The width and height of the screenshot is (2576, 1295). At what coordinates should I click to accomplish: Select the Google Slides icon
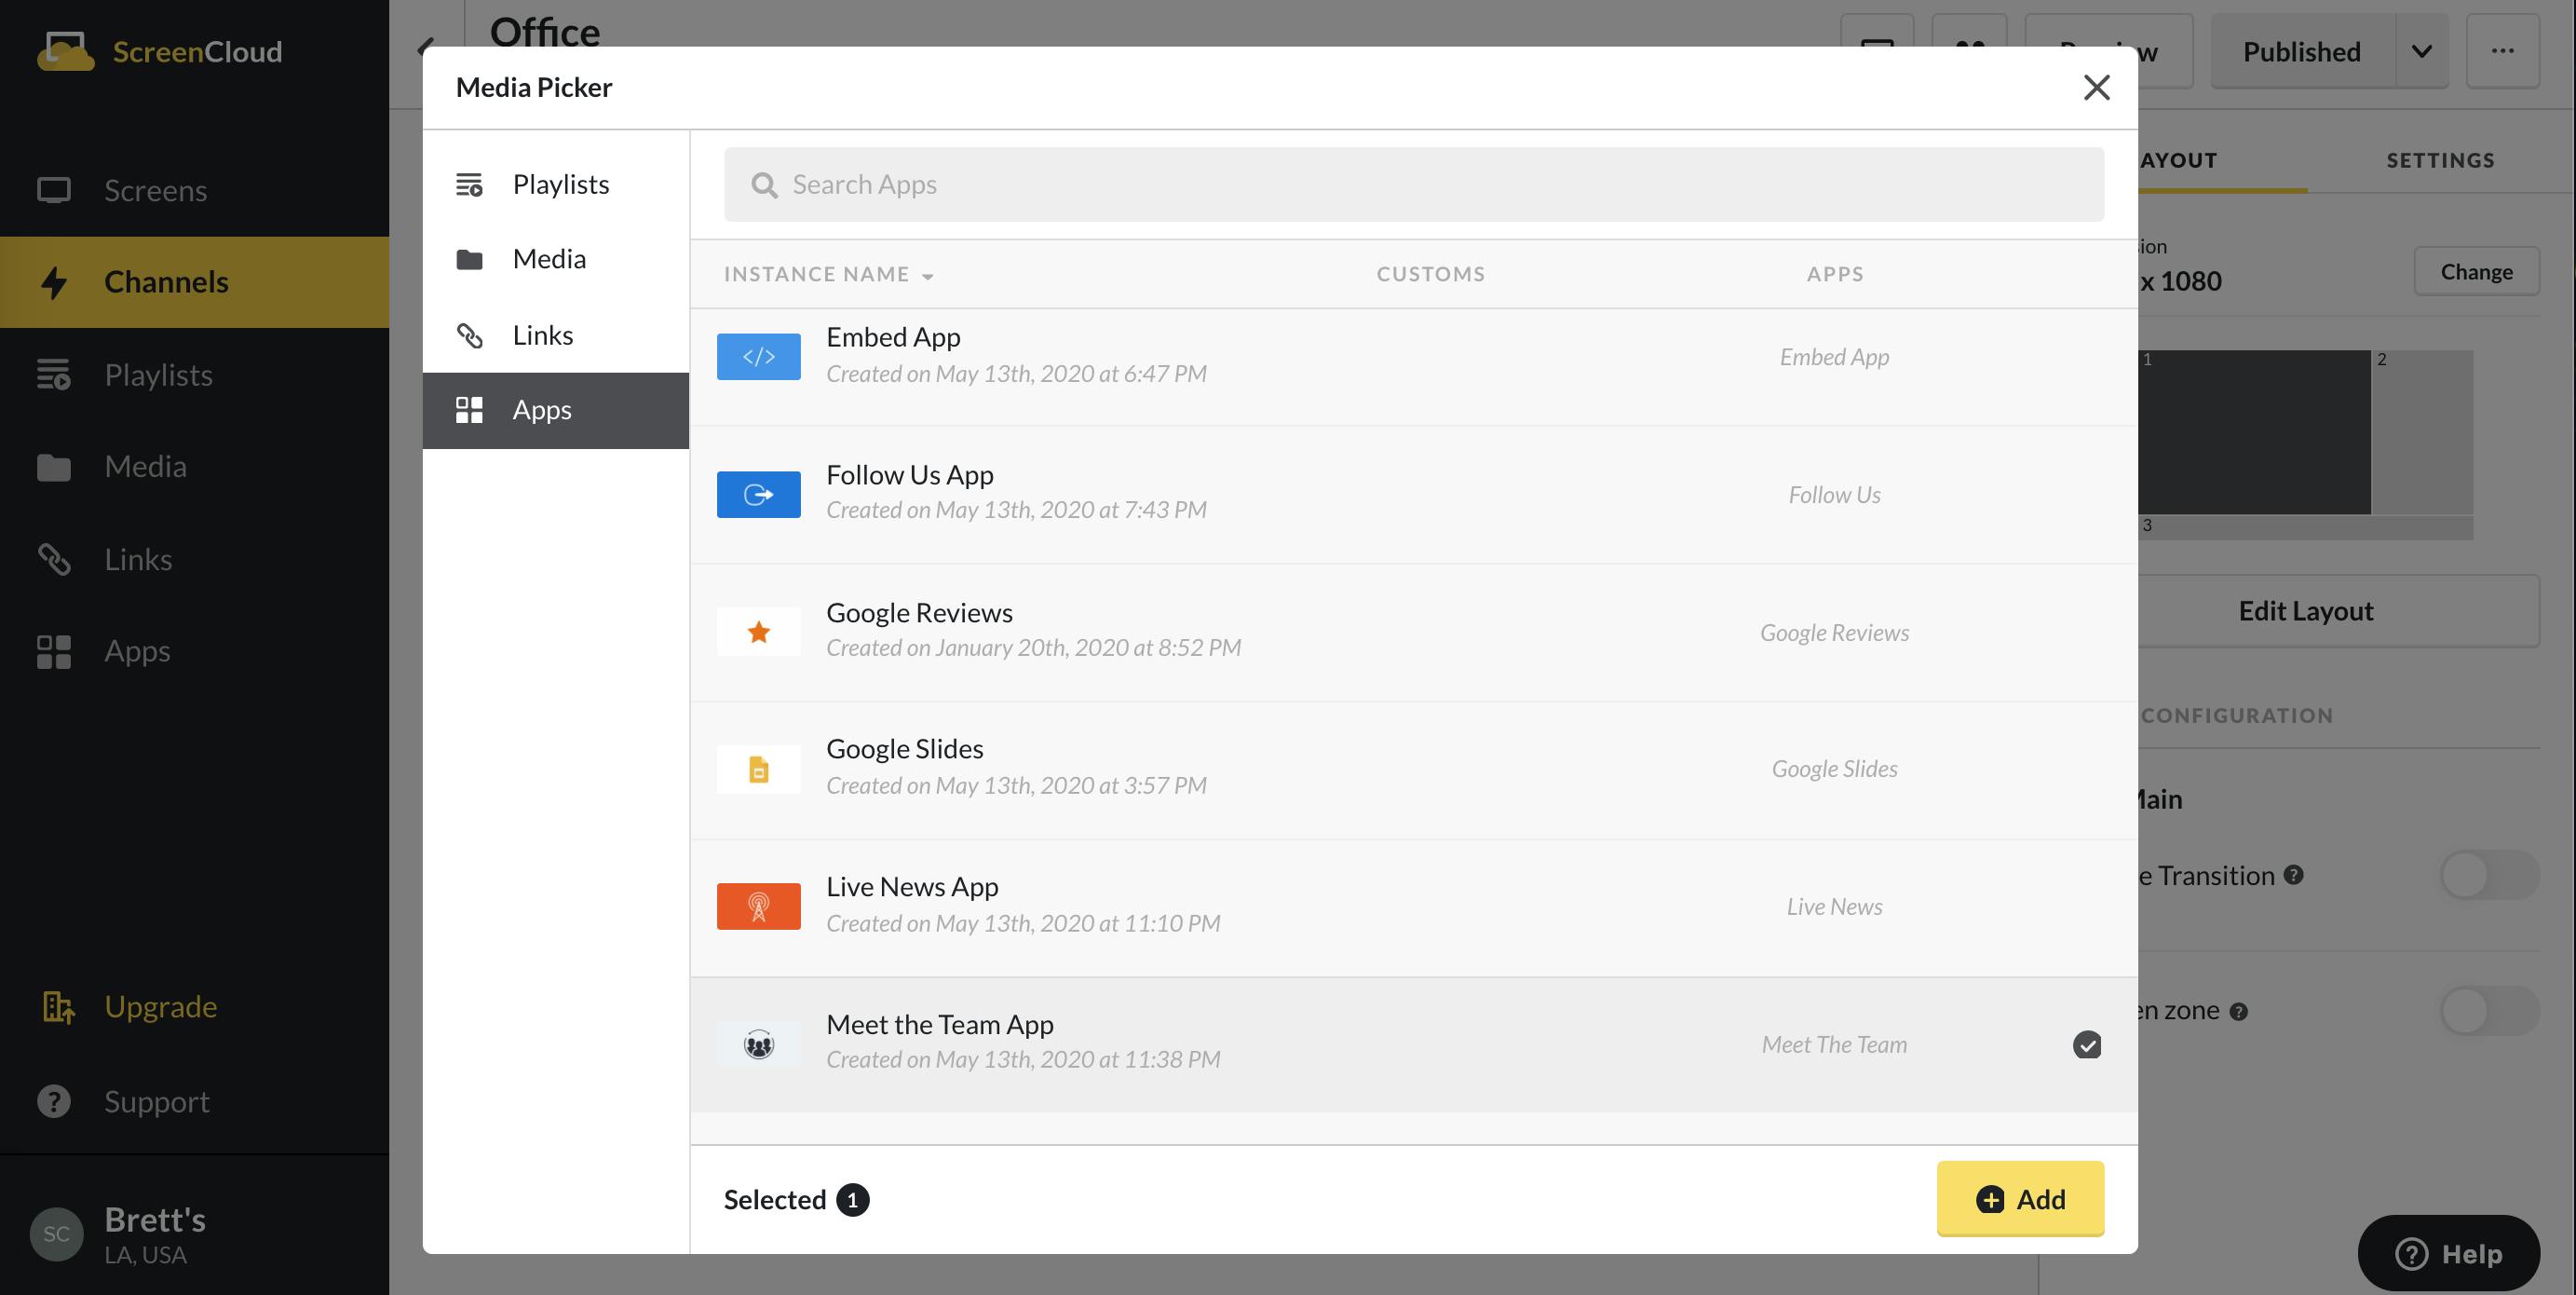click(758, 769)
